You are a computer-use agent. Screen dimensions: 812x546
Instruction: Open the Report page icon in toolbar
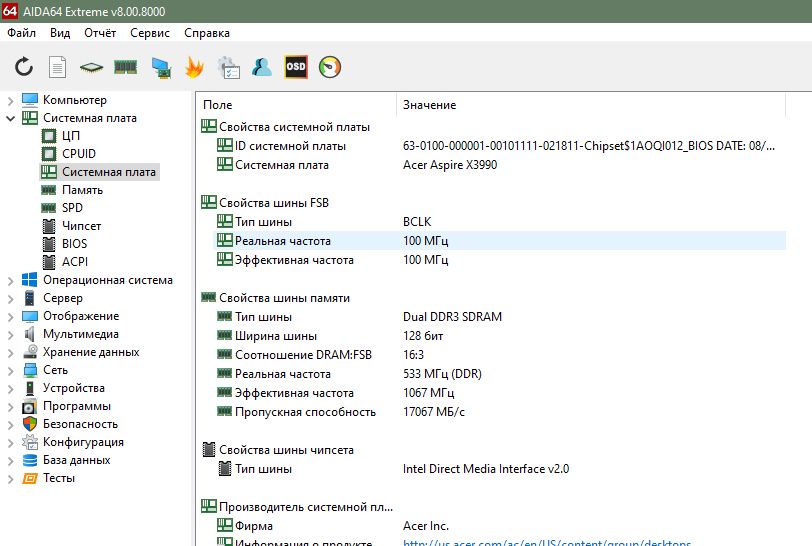coord(57,67)
